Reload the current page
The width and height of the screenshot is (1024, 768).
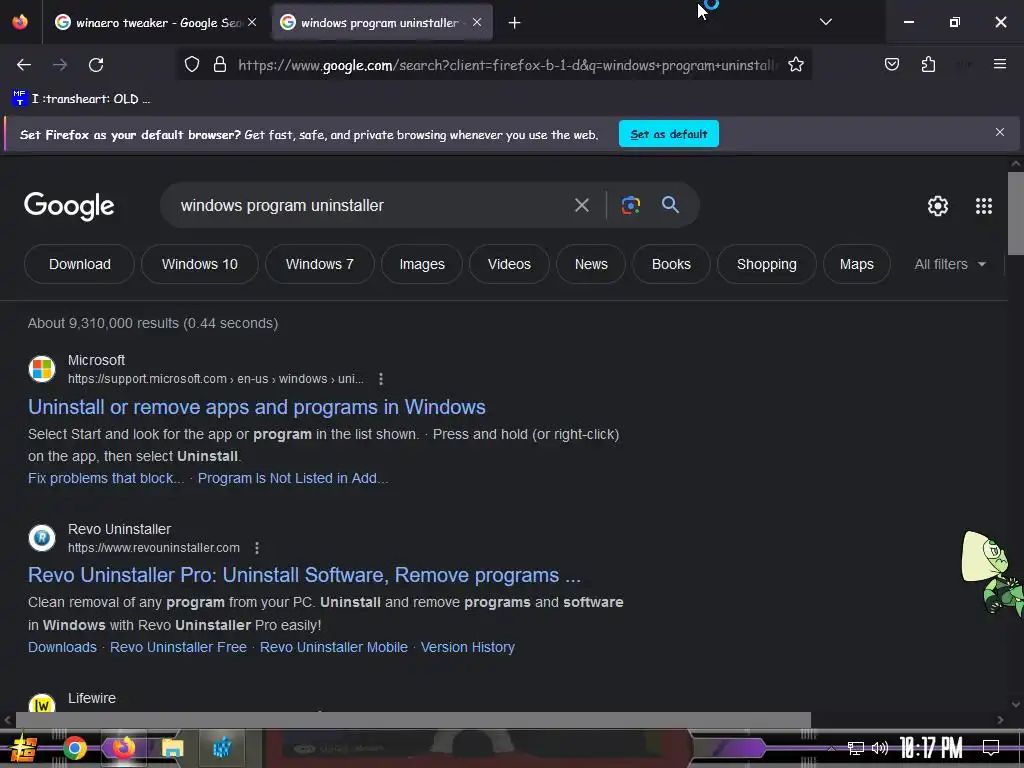[96, 65]
